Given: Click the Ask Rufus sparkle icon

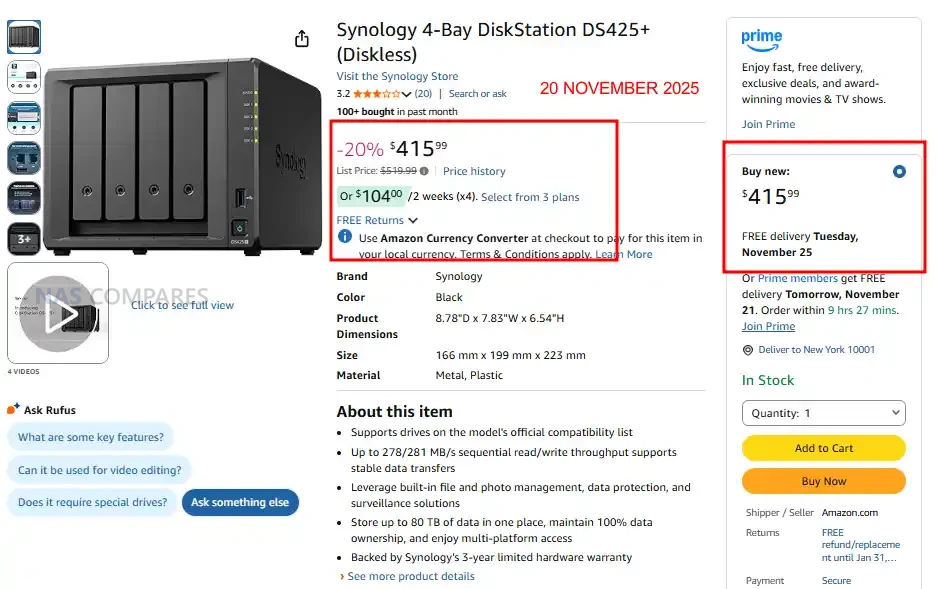Looking at the screenshot, I should click(13, 409).
